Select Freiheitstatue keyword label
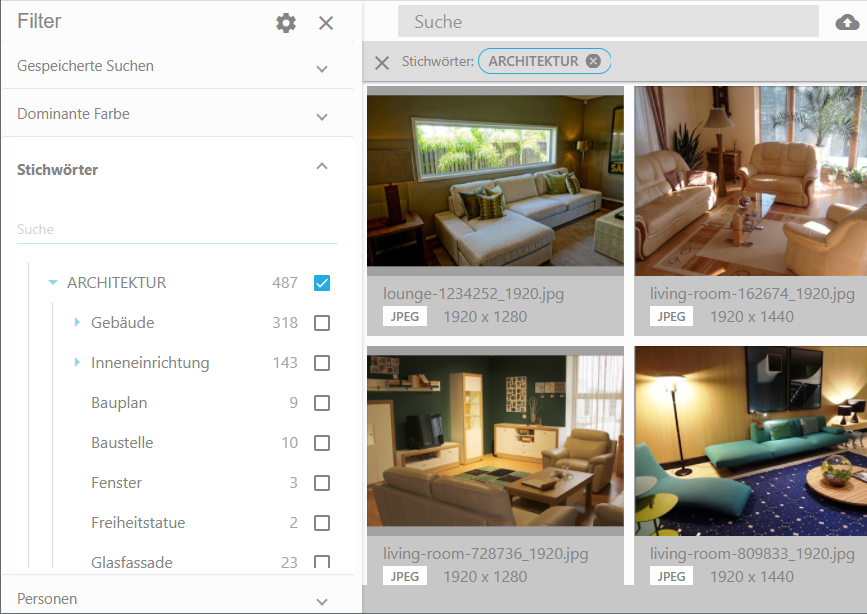 [x=138, y=523]
